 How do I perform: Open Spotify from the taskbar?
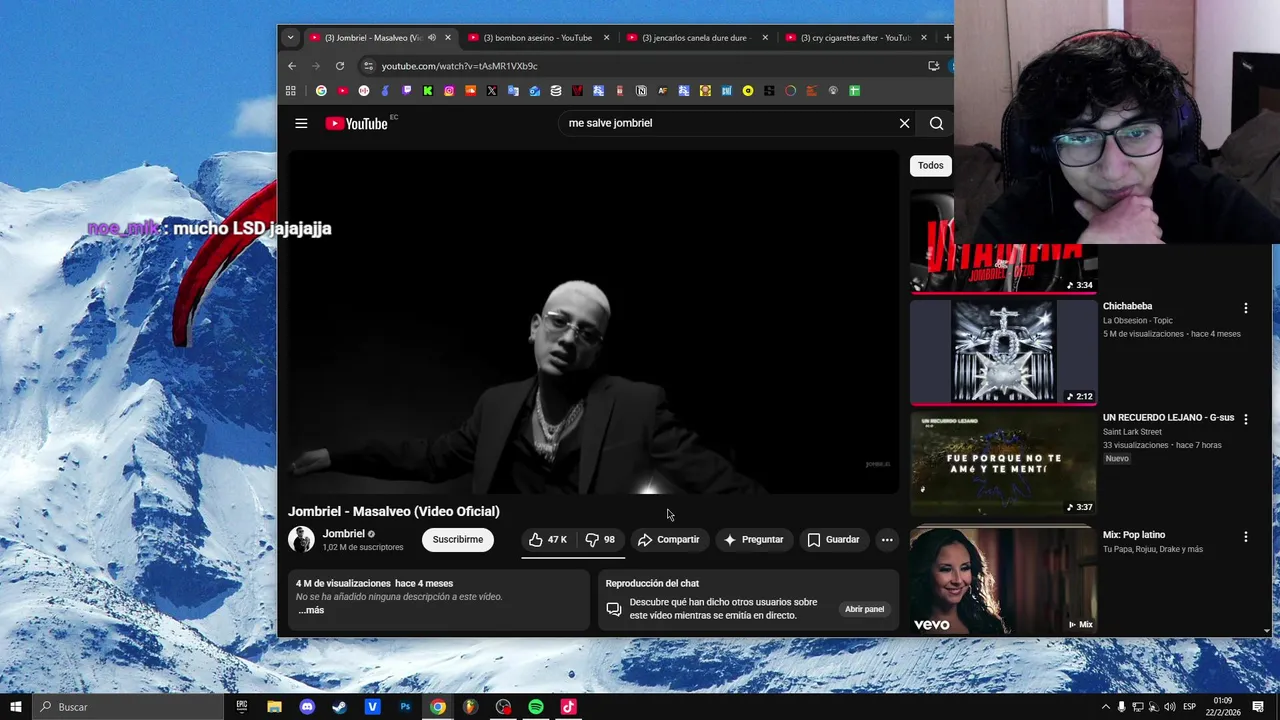click(536, 707)
